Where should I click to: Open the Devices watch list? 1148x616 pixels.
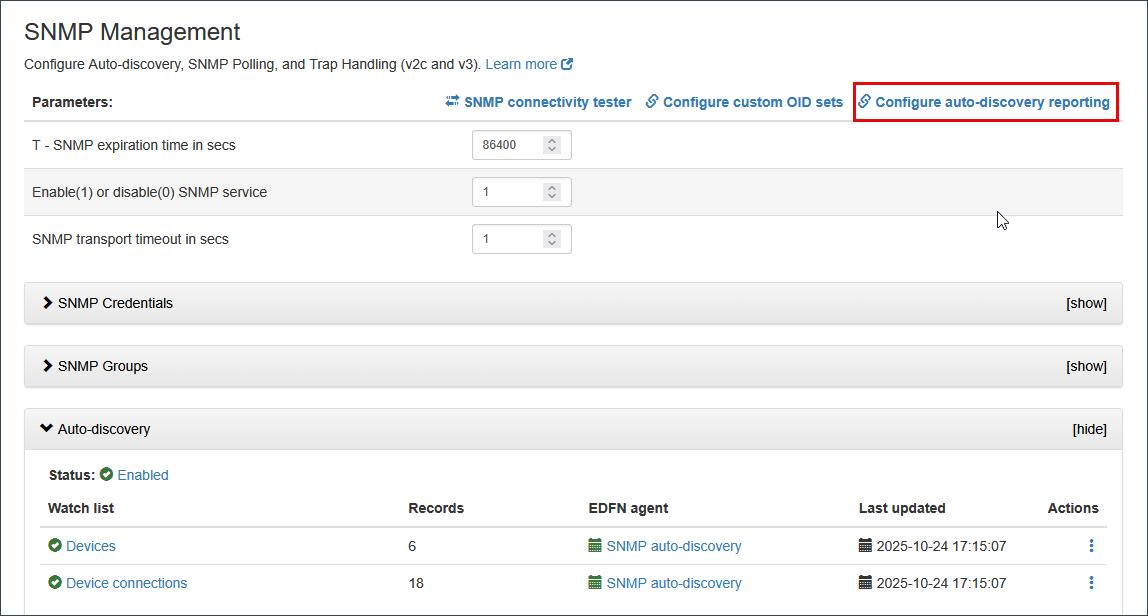pos(90,546)
